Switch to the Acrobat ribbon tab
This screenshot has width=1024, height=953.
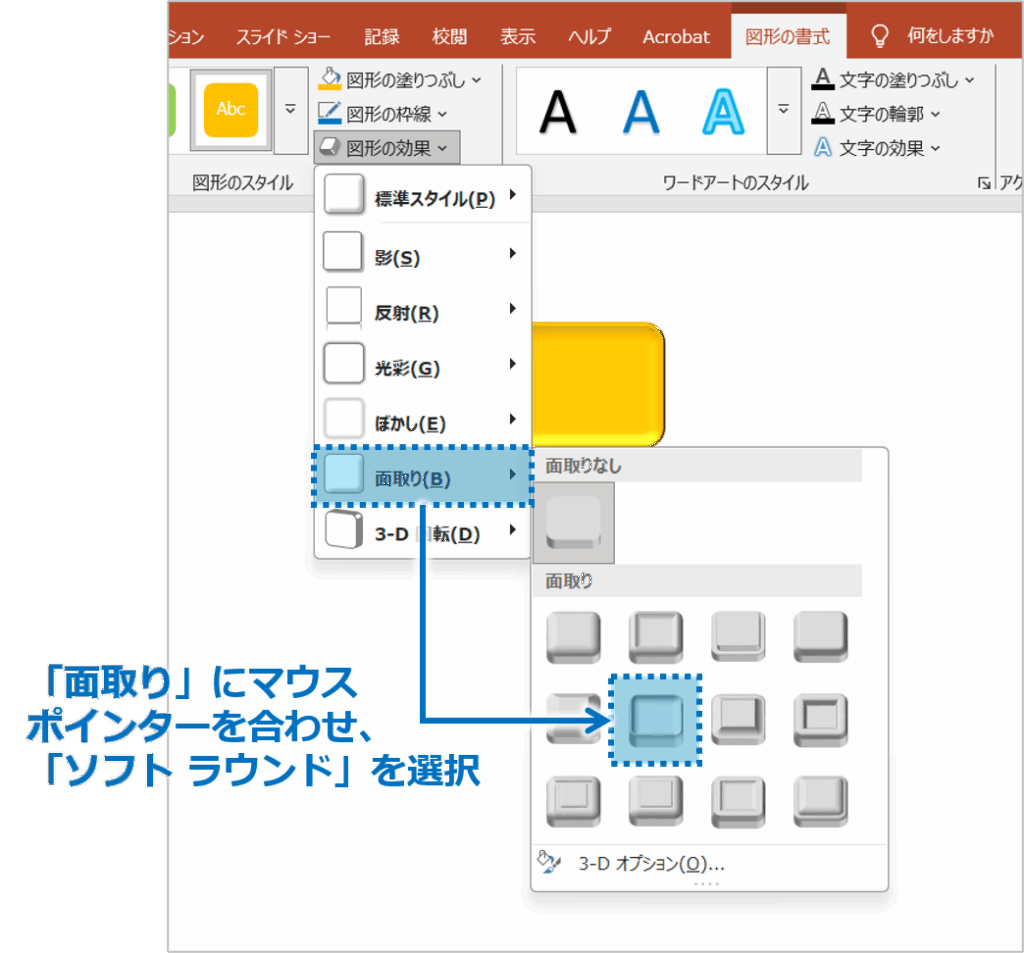tap(676, 33)
